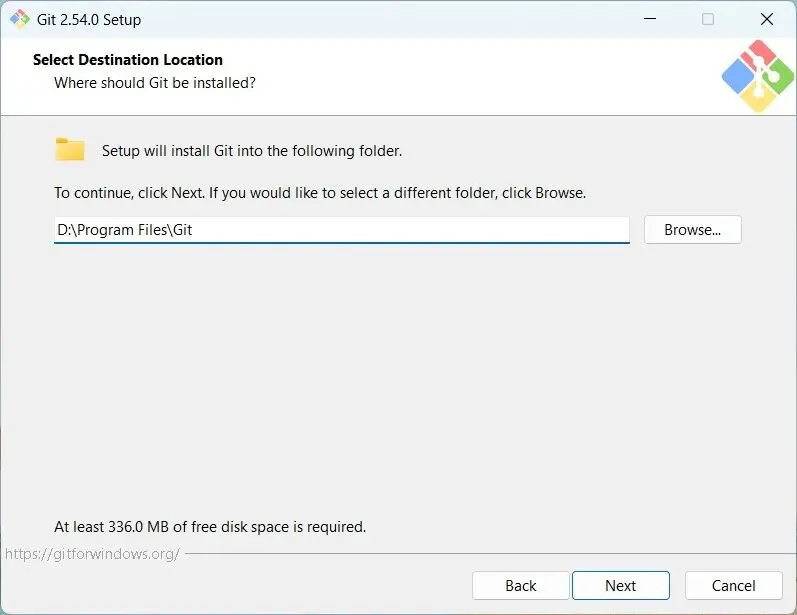Click the "Setup will install Git" message
Image resolution: width=797 pixels, height=615 pixels.
click(x=252, y=151)
